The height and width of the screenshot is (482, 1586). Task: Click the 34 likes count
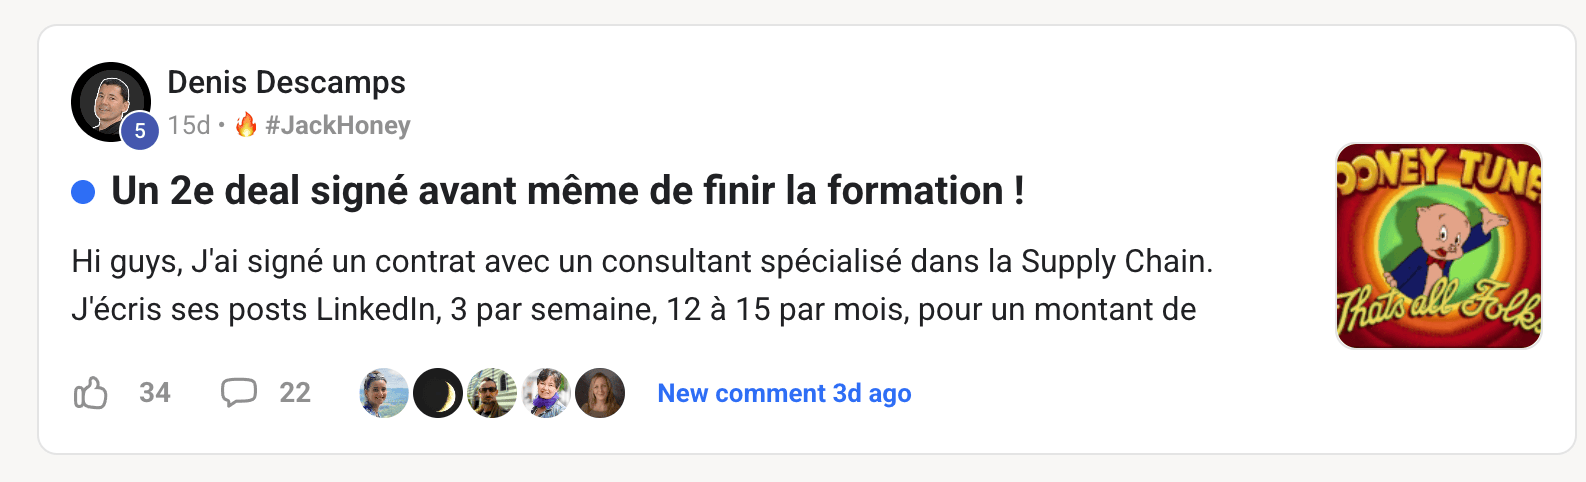[x=155, y=392]
